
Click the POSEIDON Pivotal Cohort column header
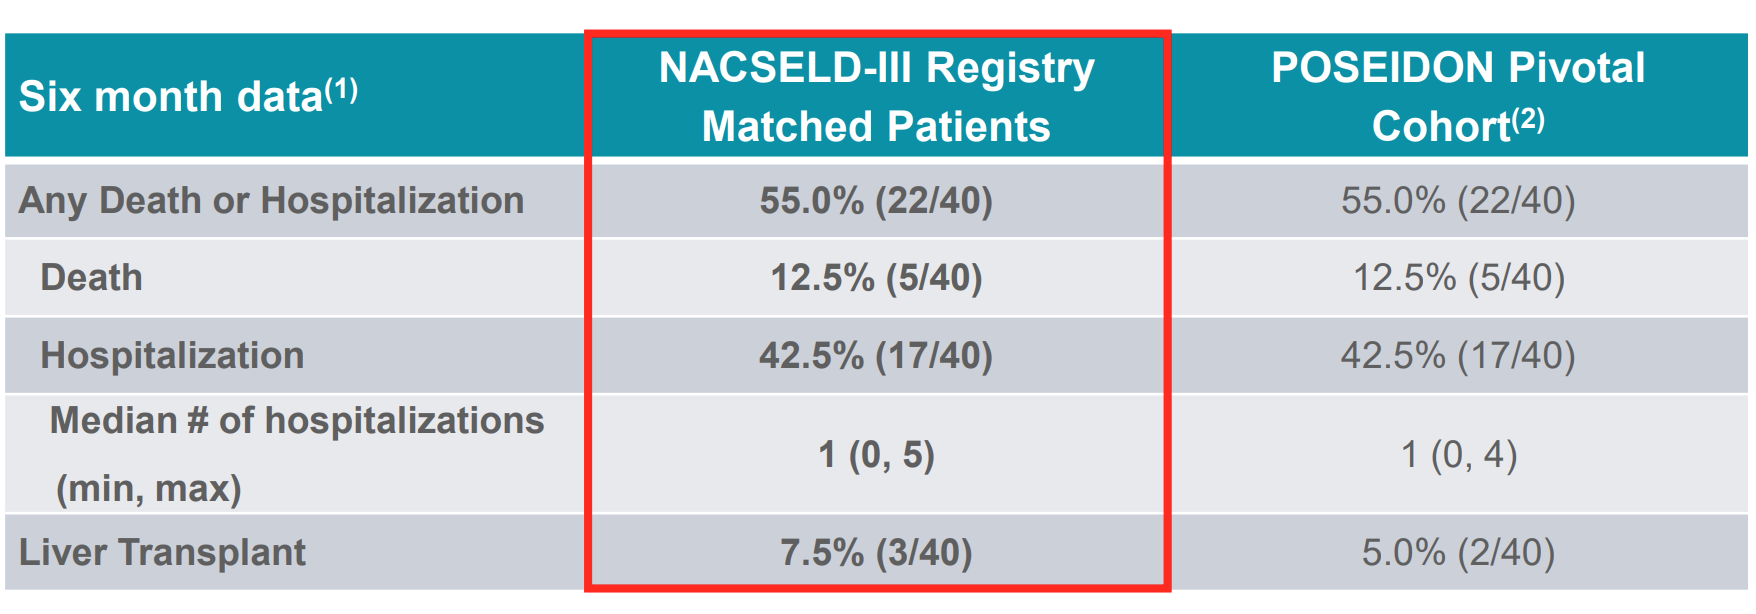click(1457, 97)
